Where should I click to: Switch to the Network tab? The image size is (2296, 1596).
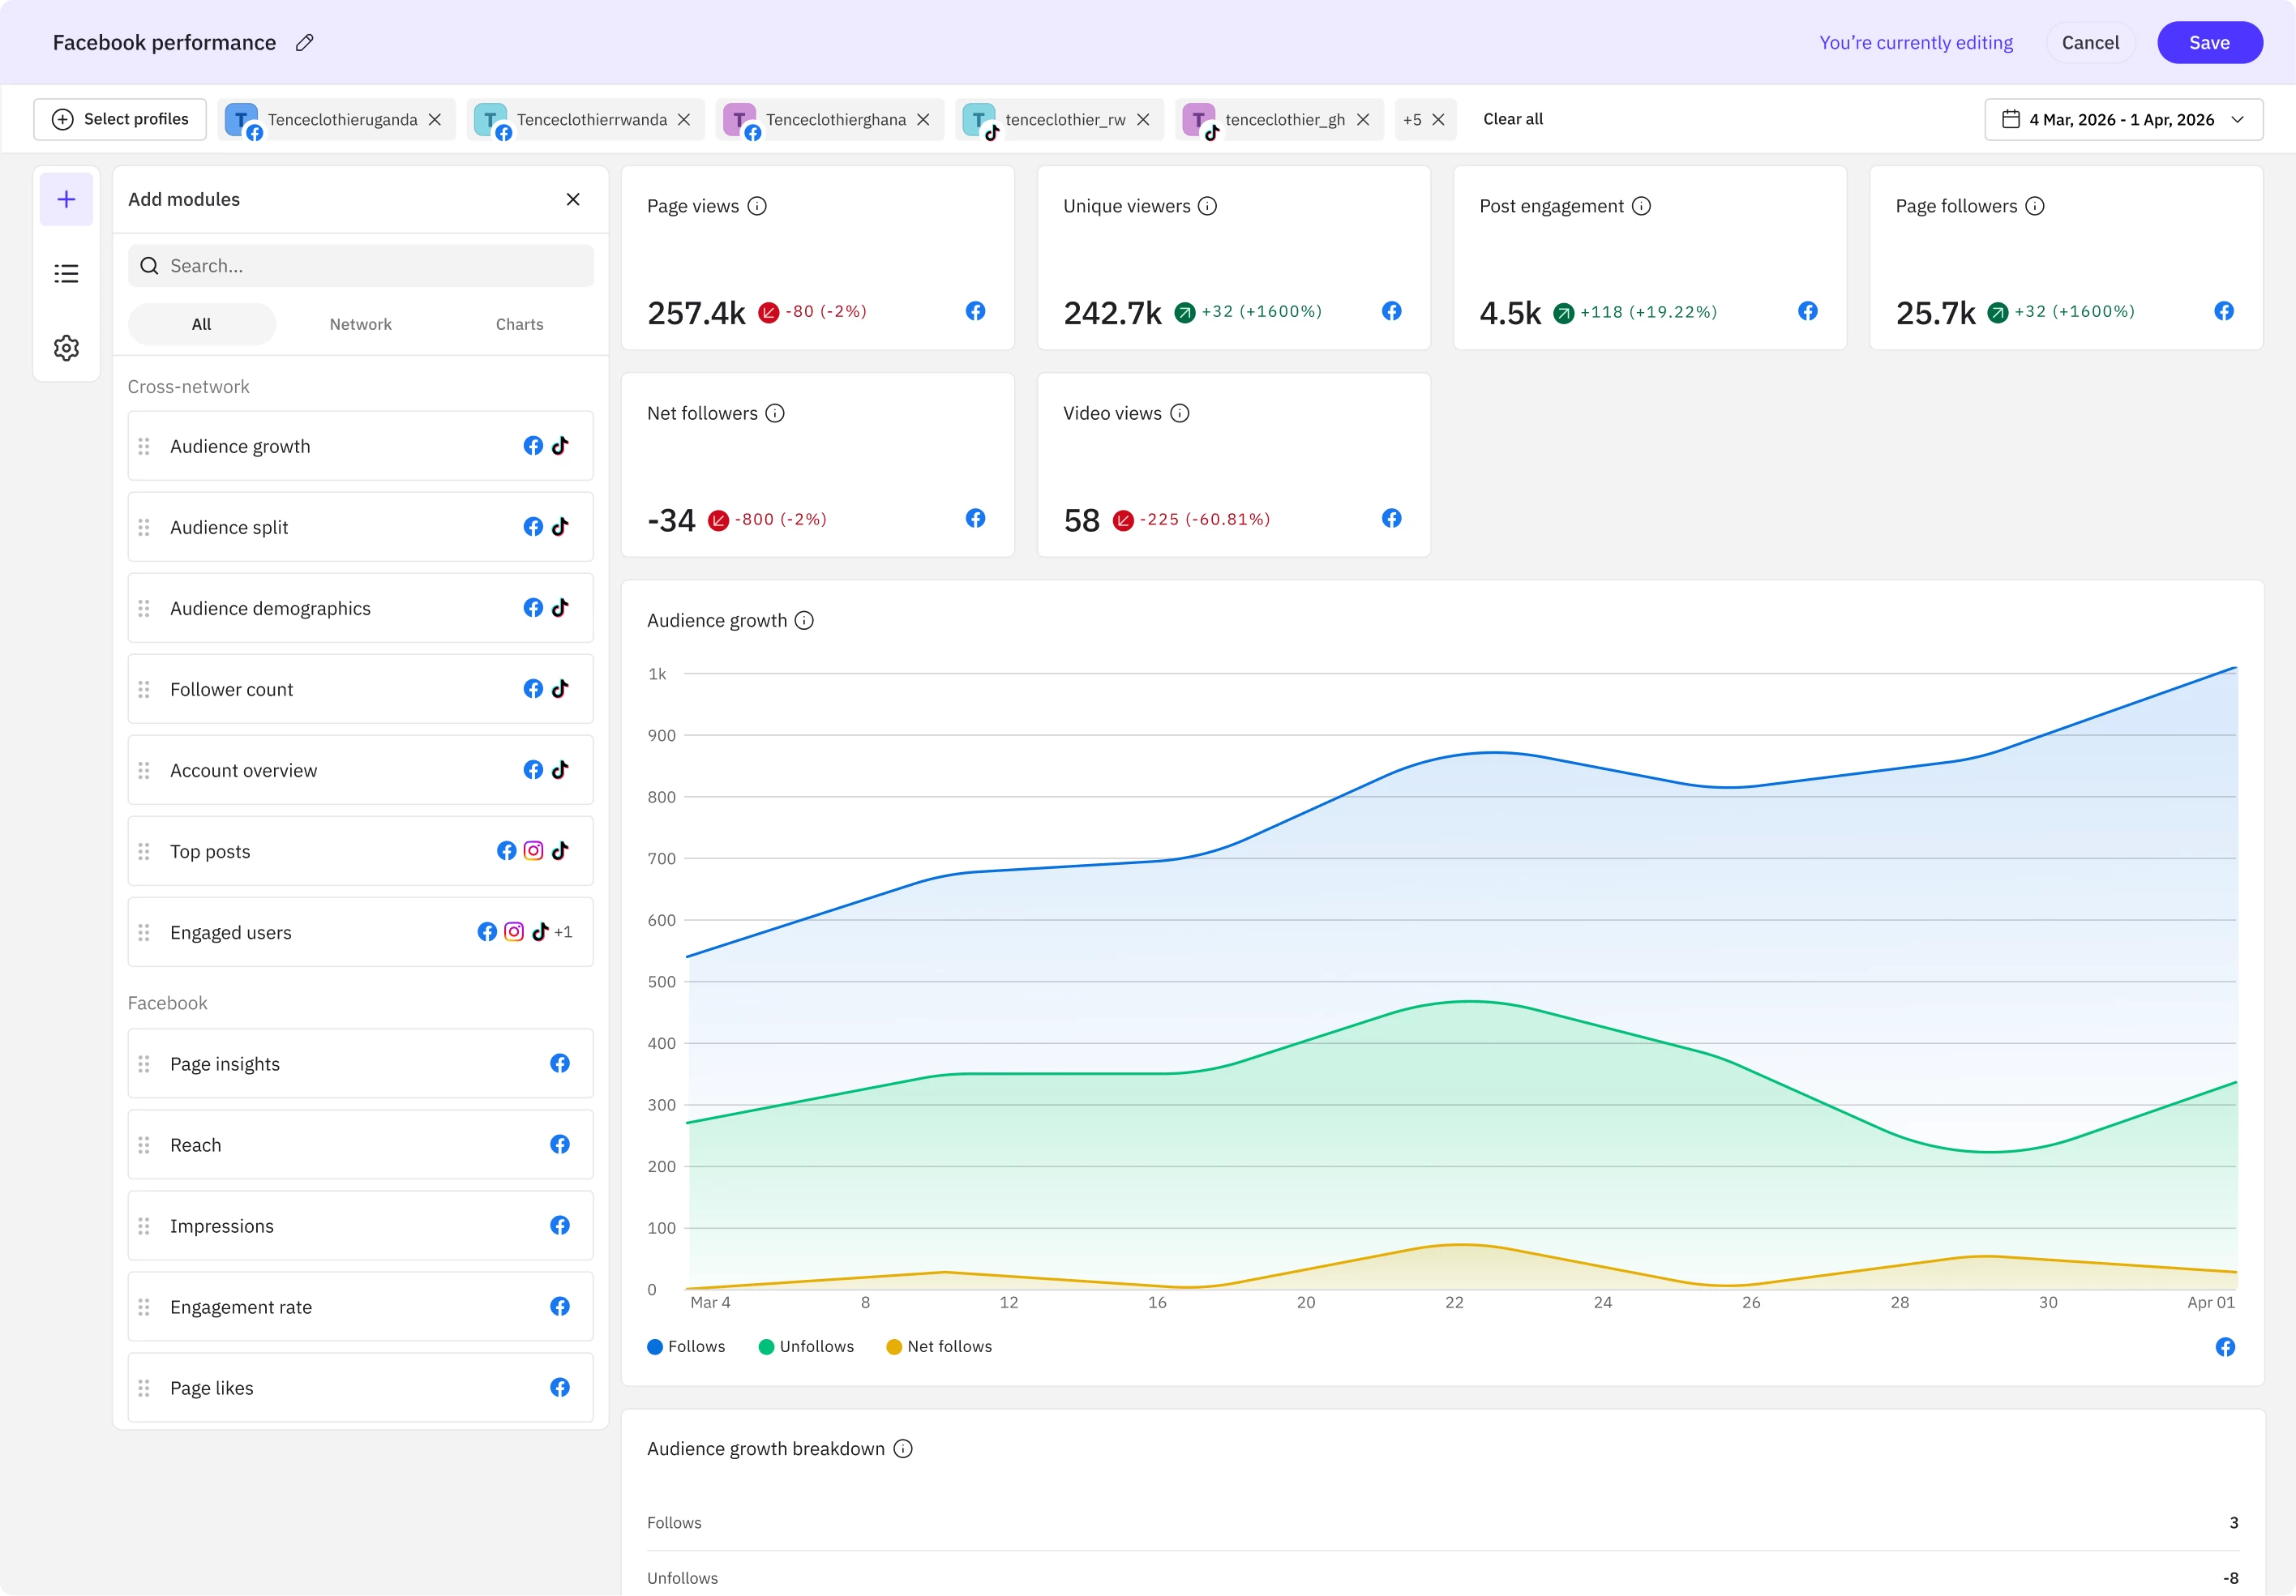(360, 324)
